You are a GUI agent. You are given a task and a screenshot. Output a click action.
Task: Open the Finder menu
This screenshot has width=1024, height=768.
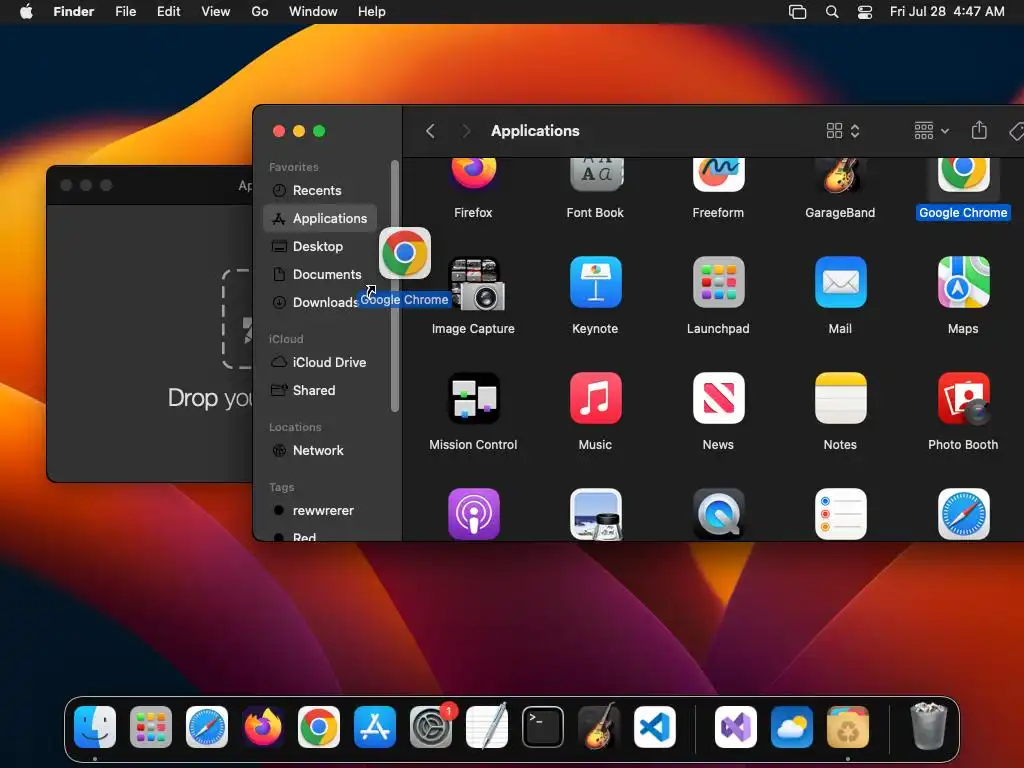coord(74,12)
